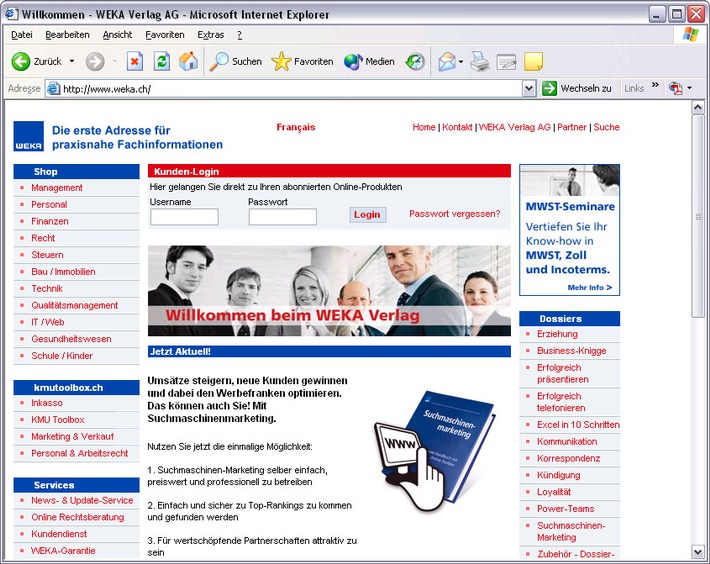
Task: Open the history (Verlauf) icon
Action: click(x=415, y=62)
